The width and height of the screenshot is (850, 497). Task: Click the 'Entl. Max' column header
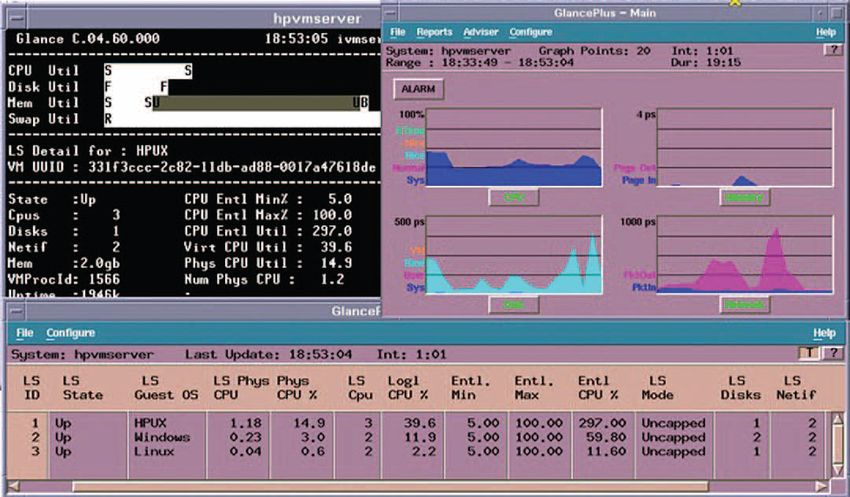534,388
